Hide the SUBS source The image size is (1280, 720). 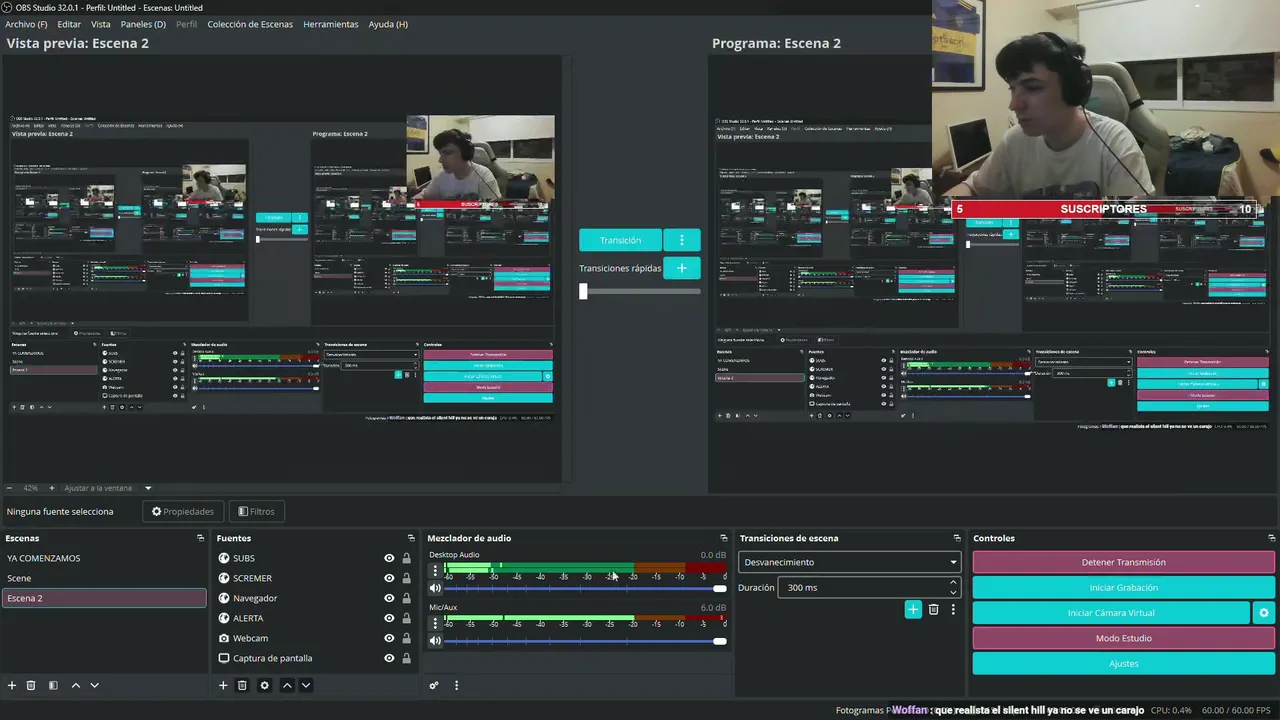[x=389, y=558]
